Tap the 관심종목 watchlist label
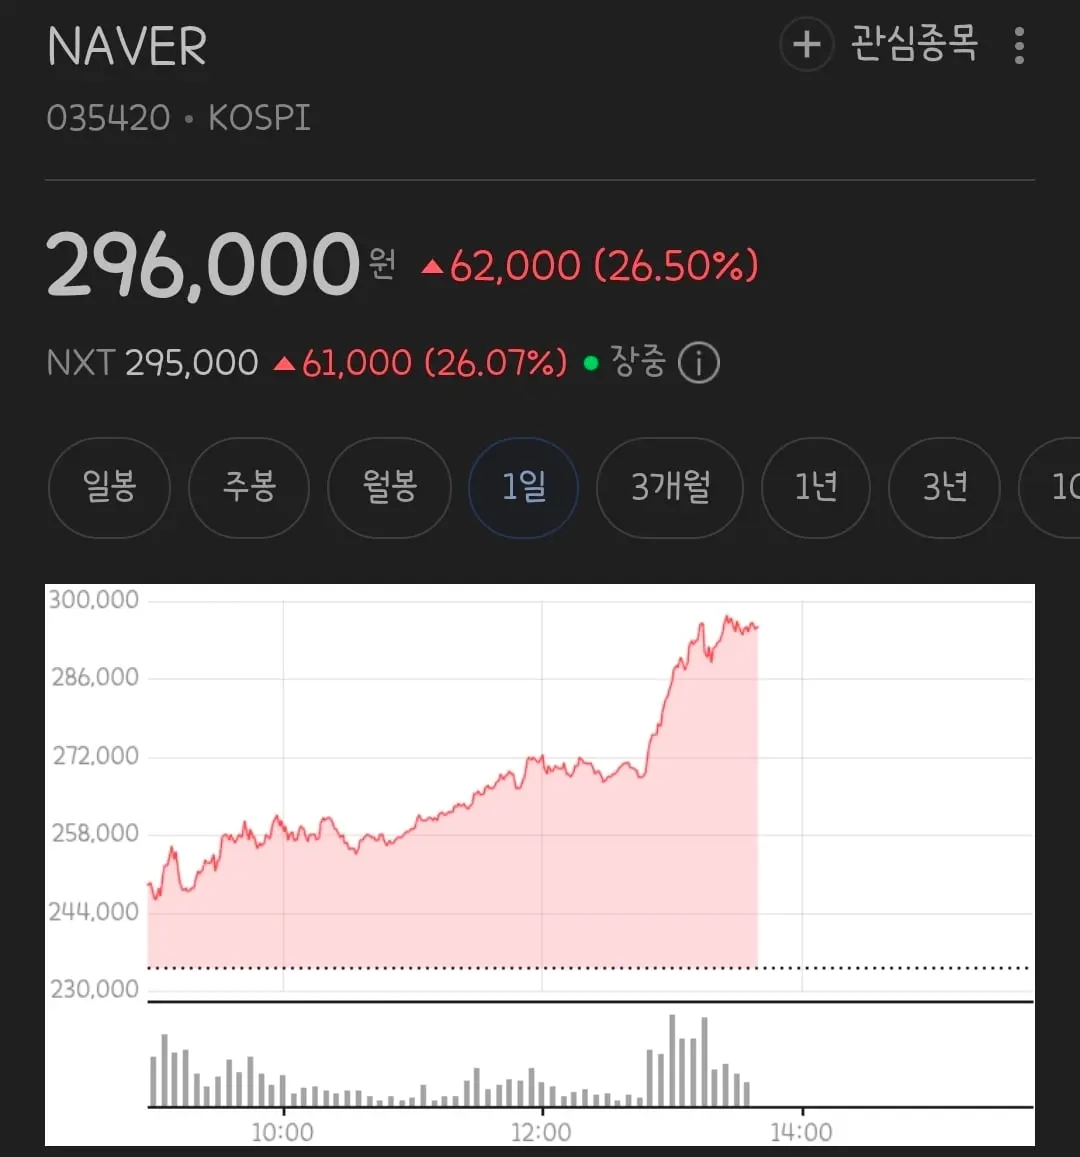Screen dimensions: 1080x1157 pos(914,44)
